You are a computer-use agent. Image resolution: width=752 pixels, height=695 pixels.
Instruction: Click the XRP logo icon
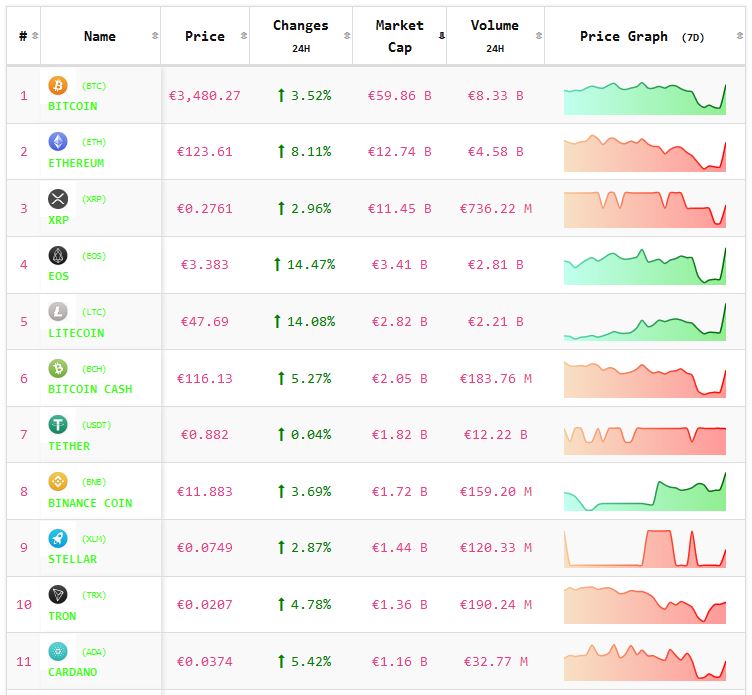click(x=58, y=199)
